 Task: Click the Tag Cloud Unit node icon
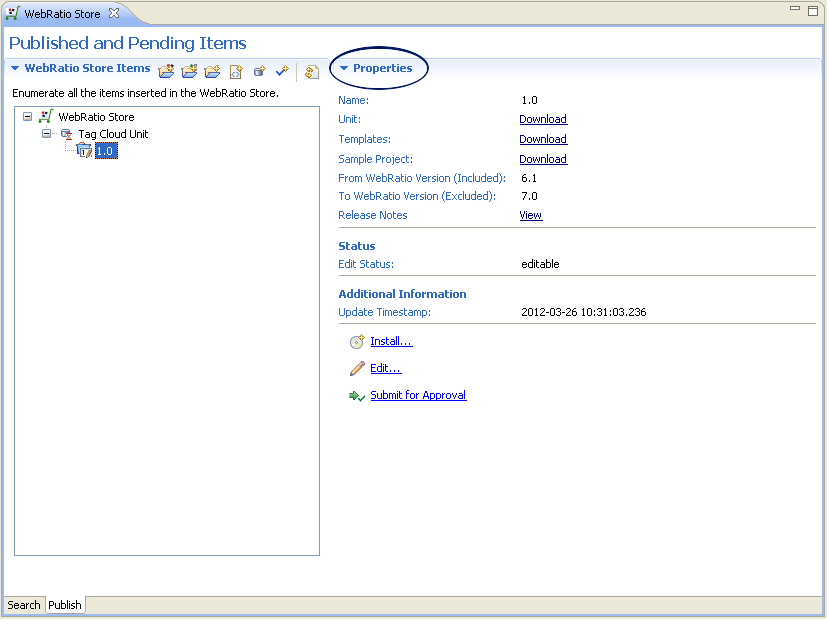66,134
